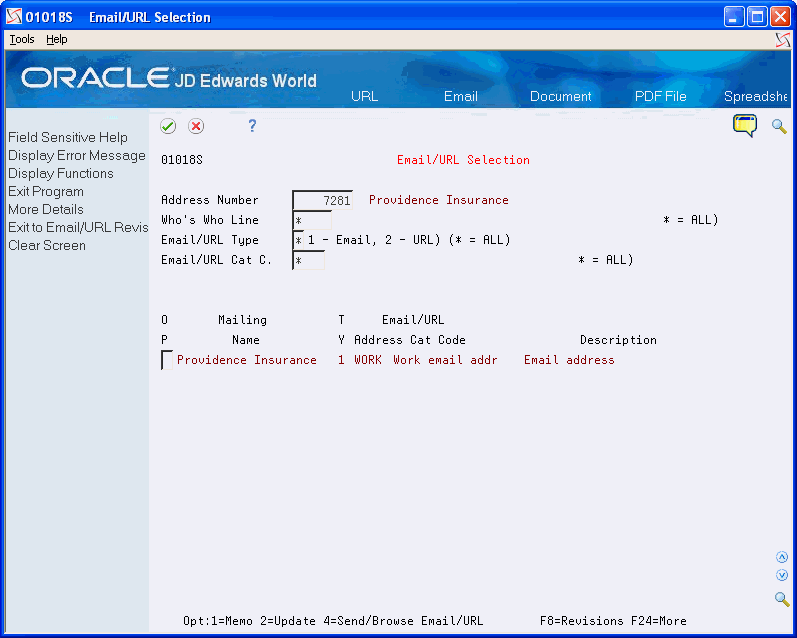Click the F8=Revisions function key text
Image resolution: width=797 pixels, height=638 pixels.
(581, 621)
